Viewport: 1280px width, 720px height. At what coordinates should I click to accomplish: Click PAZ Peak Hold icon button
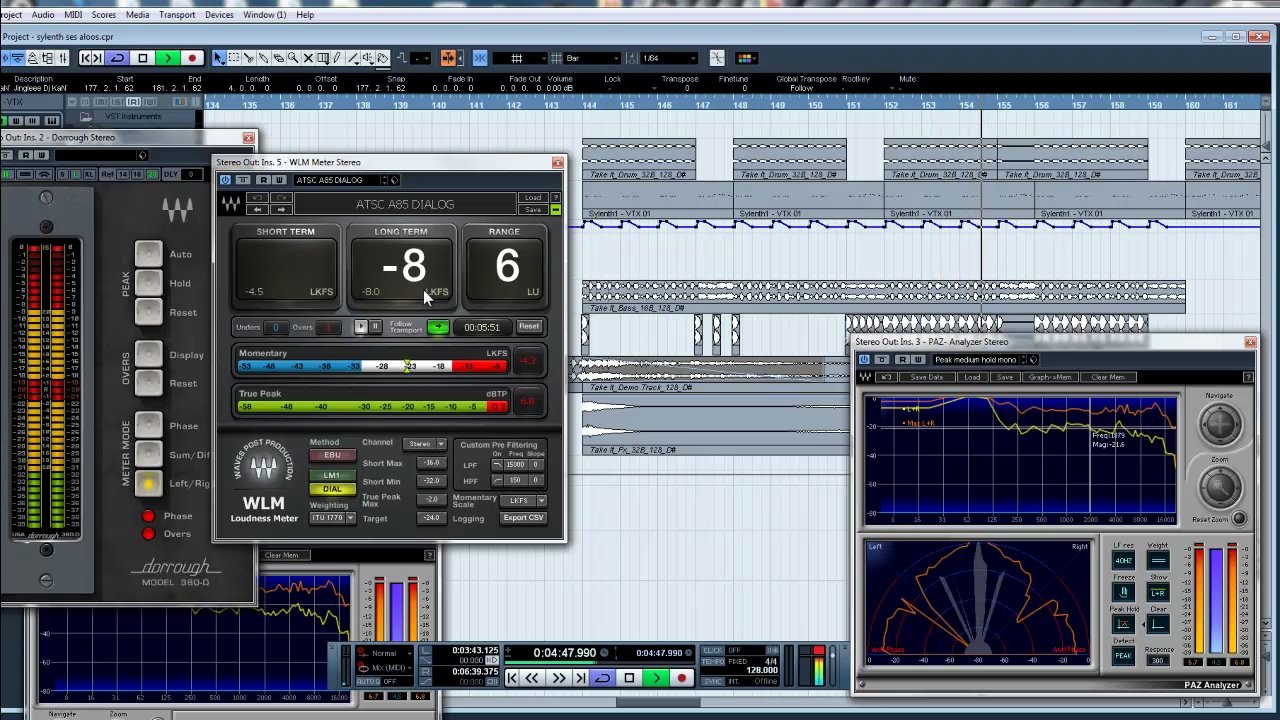coord(1123,624)
